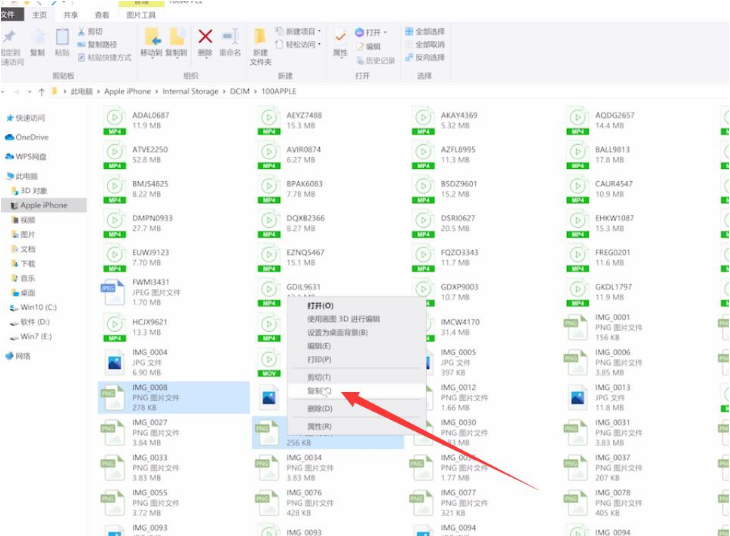This screenshot has width=730, height=536.
Task: Switch to the View (查看) ribbon tab
Action: click(x=102, y=16)
